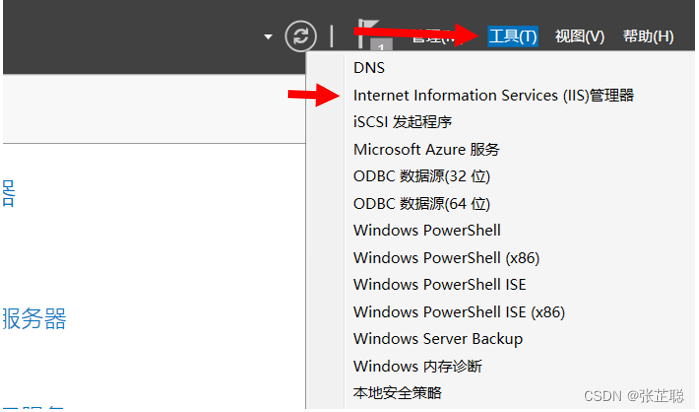Open ODBC 数据源(32 位)
Image resolution: width=699 pixels, height=412 pixels.
[422, 177]
